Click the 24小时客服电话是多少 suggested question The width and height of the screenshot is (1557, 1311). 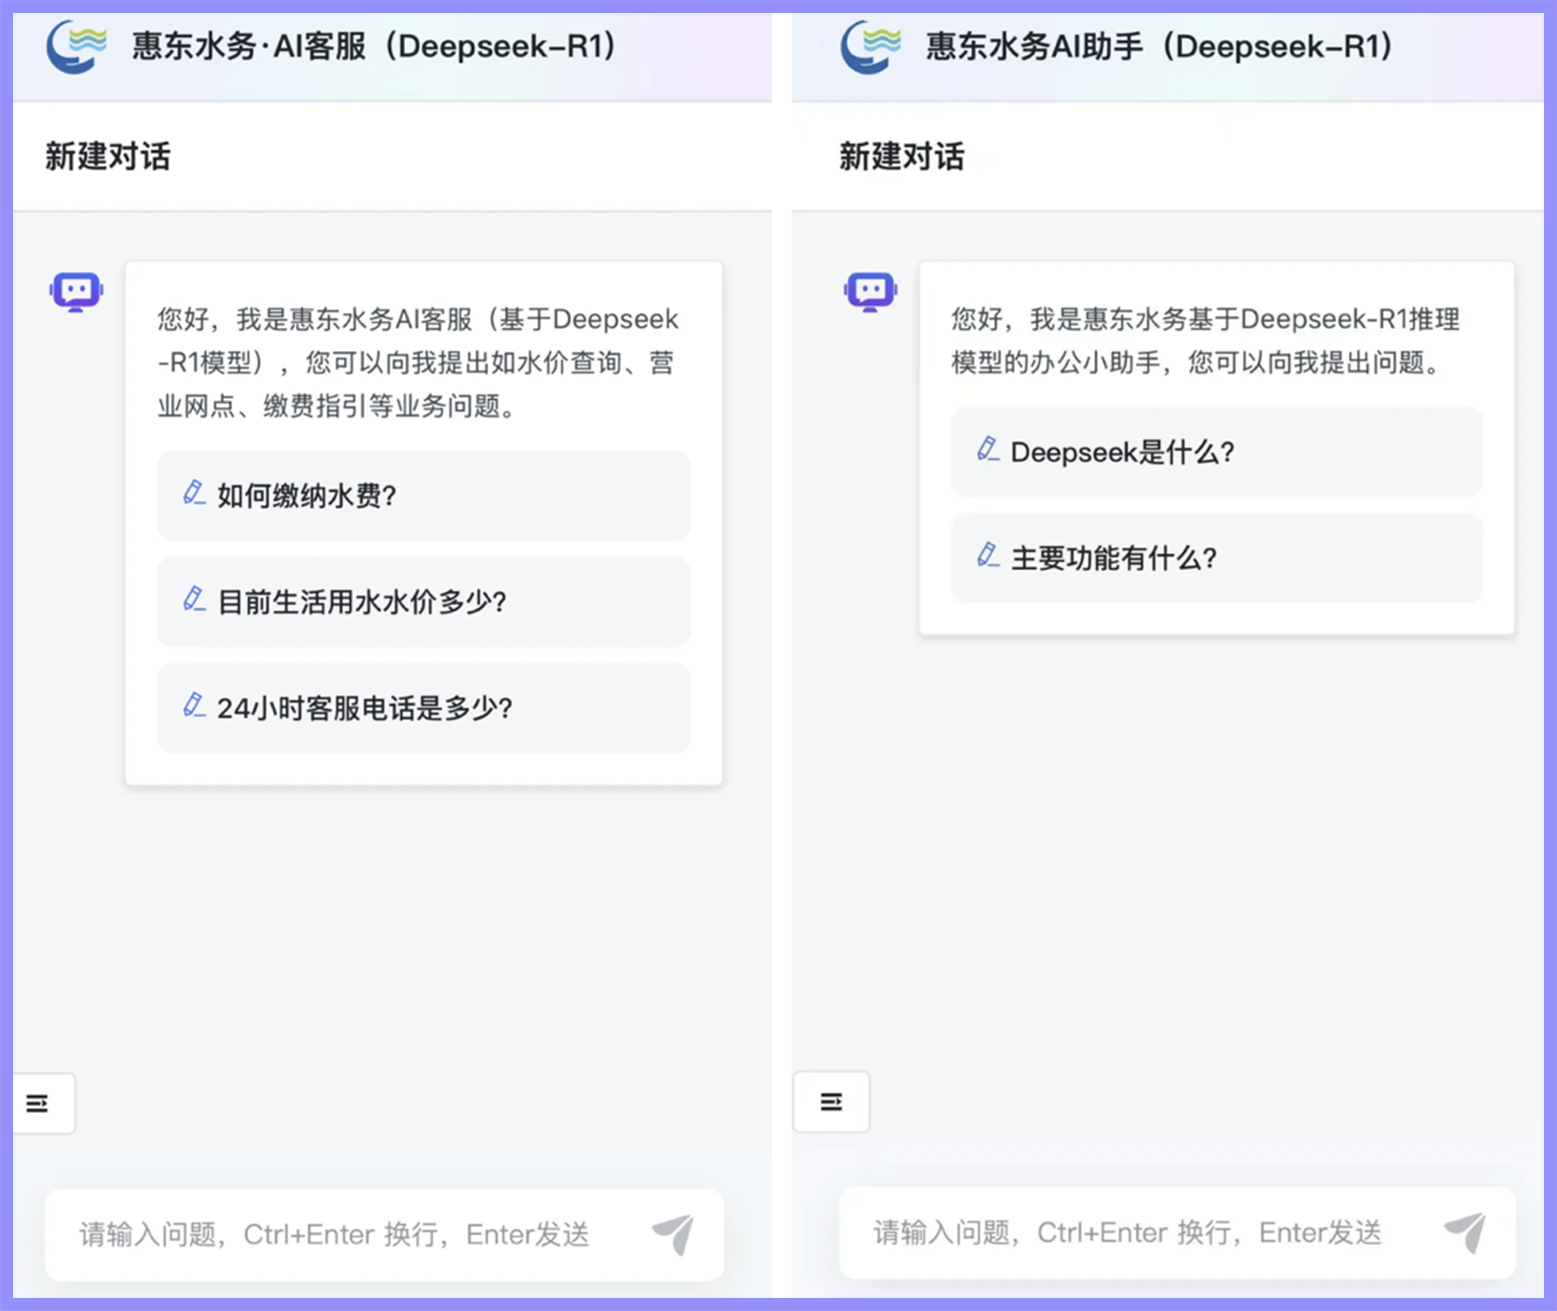click(x=423, y=708)
